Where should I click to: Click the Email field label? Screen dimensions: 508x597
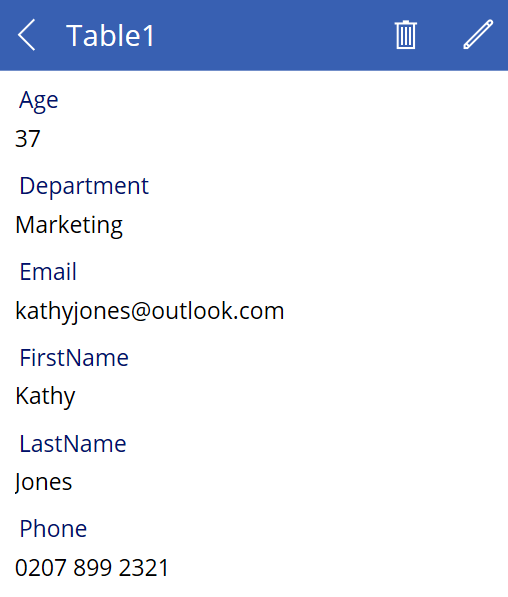click(x=48, y=272)
